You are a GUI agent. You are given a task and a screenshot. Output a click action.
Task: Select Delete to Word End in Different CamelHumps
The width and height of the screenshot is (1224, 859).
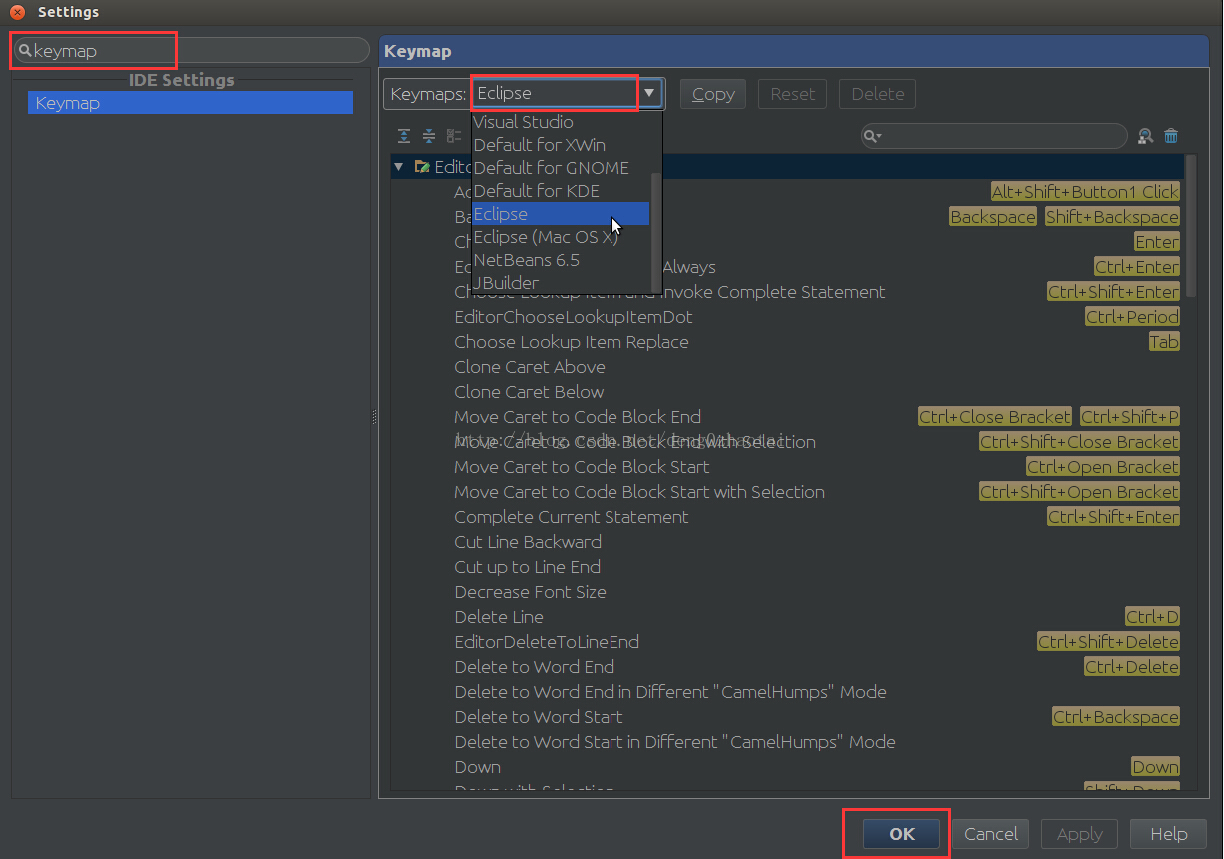coord(670,692)
